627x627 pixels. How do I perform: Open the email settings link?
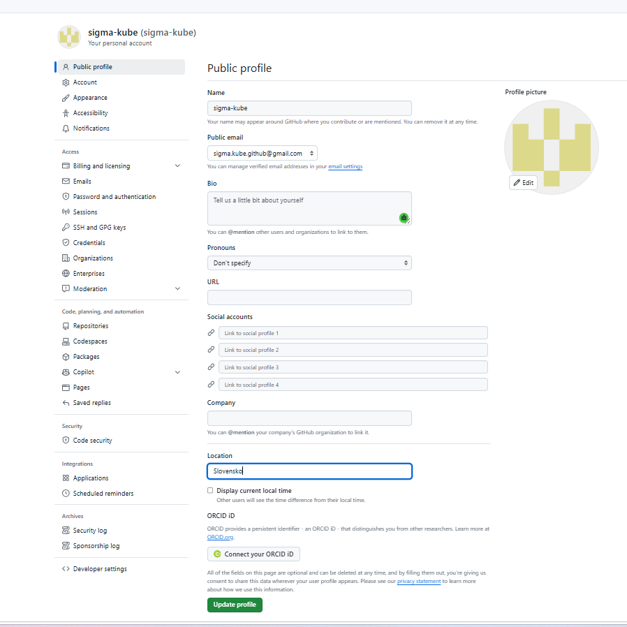click(345, 166)
